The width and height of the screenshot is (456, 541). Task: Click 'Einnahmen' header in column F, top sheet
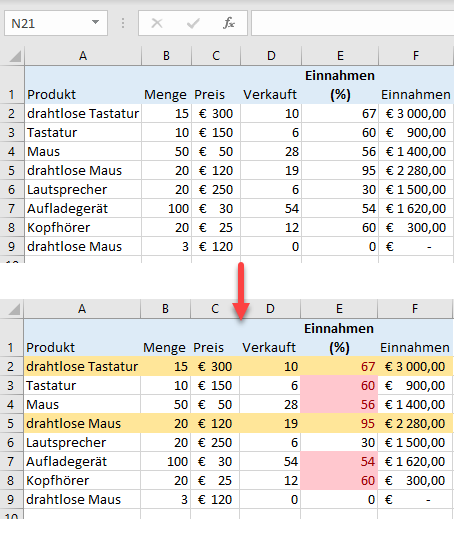(x=416, y=85)
